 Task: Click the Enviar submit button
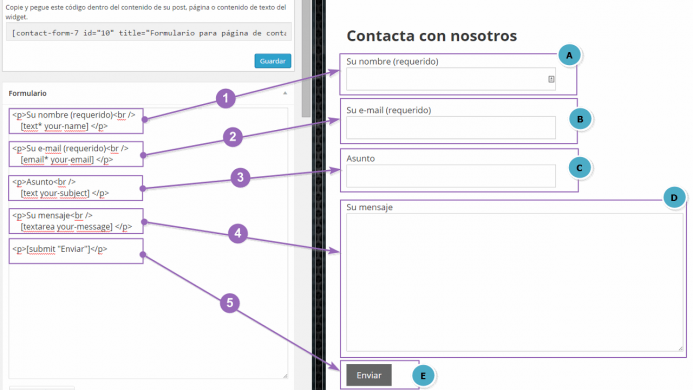369,375
